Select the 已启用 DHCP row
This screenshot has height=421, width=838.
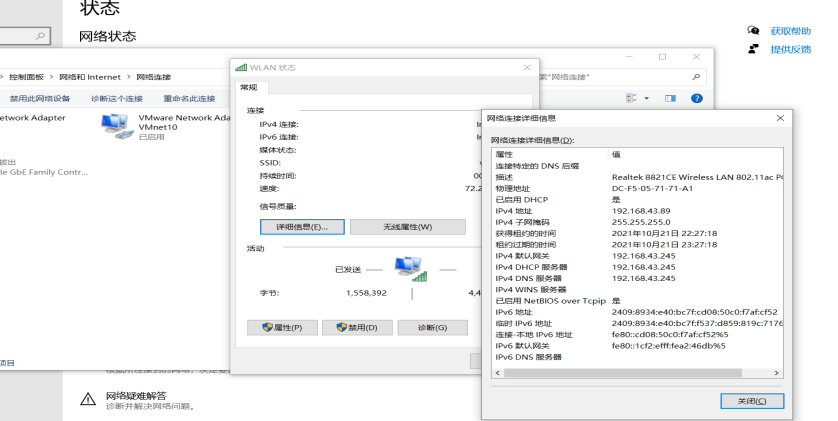[638, 199]
